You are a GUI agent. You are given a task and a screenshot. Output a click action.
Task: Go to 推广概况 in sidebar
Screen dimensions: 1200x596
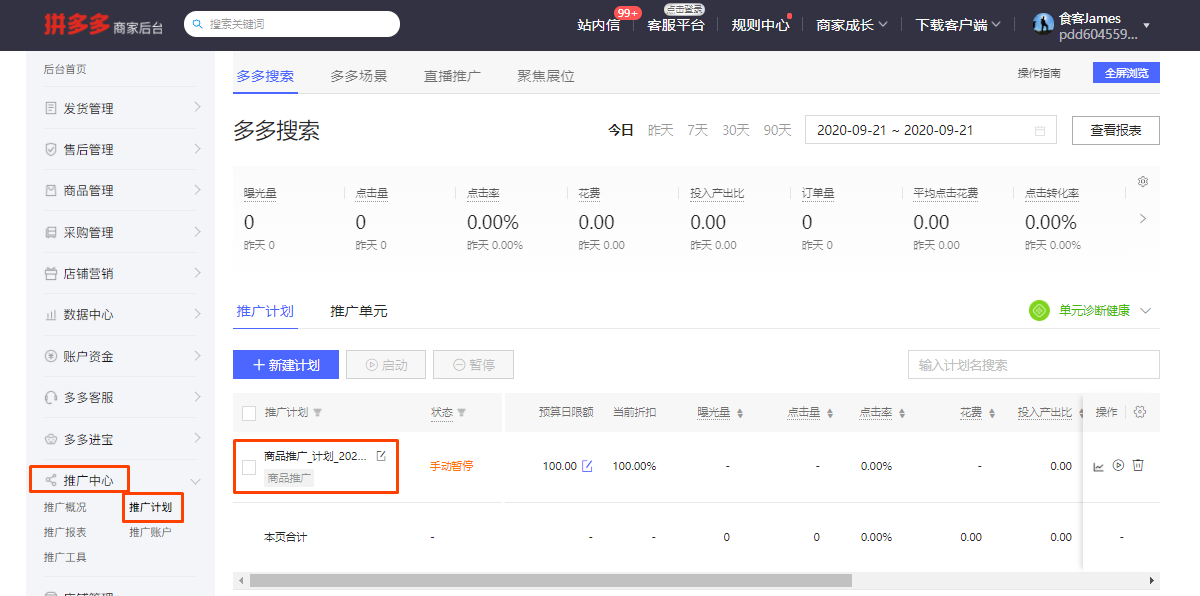(65, 508)
